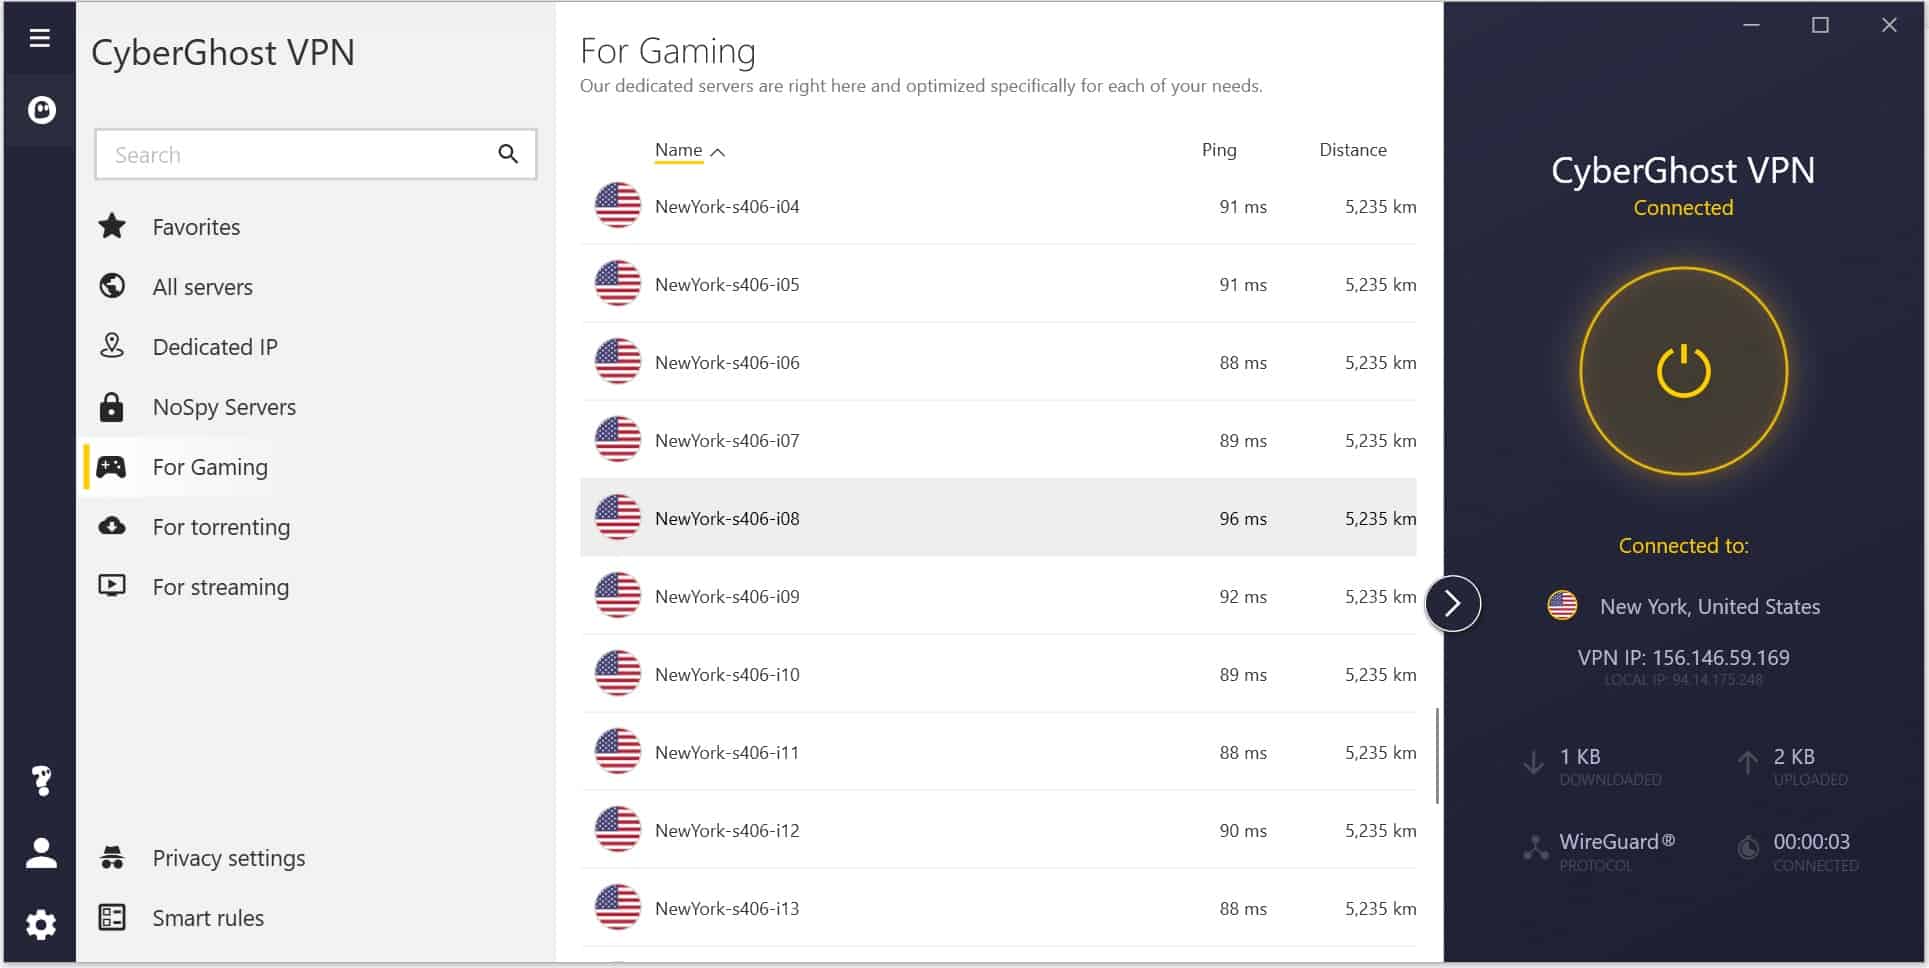This screenshot has height=968, width=1929.
Task: Open Privacy settings
Action: click(229, 858)
